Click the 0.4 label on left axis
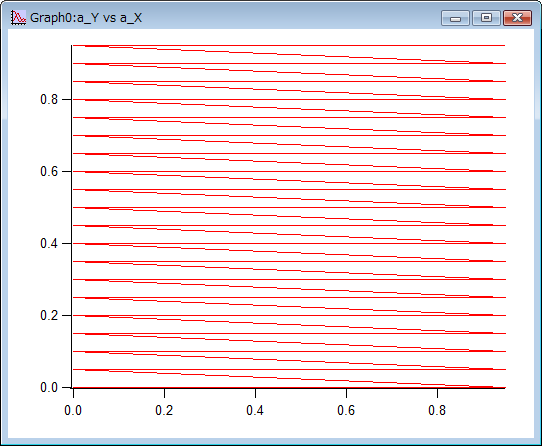 point(49,243)
